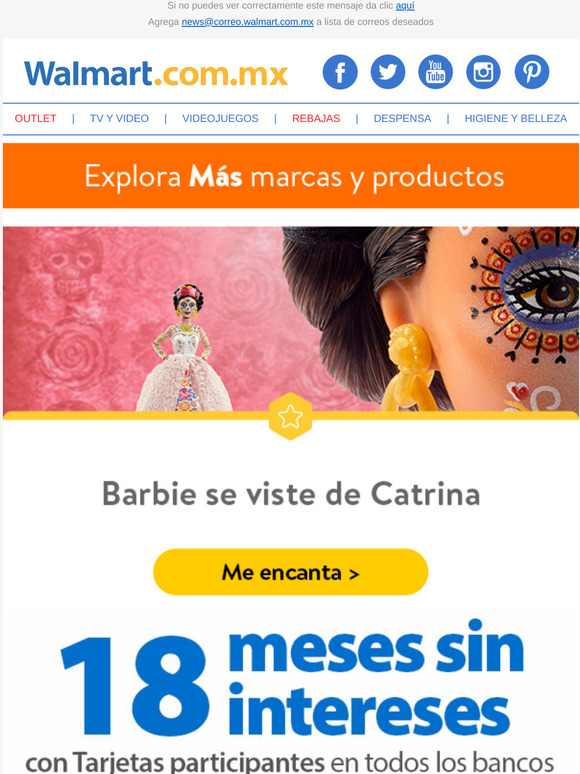Go to the OUTLET menu item
The width and height of the screenshot is (580, 774).
pos(36,118)
